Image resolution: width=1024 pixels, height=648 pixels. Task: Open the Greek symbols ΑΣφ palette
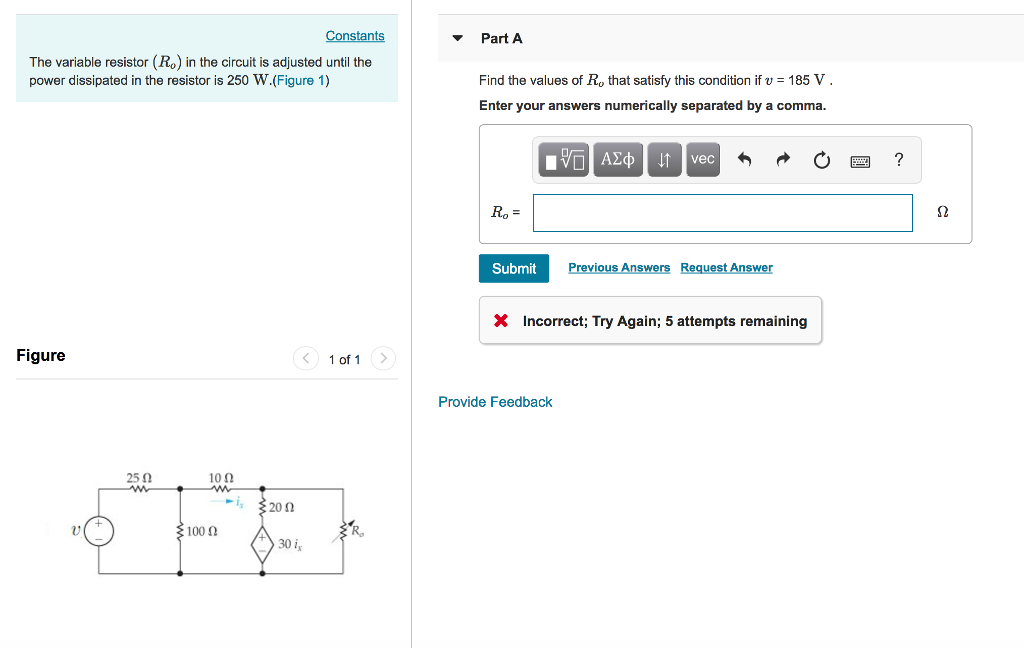(617, 159)
